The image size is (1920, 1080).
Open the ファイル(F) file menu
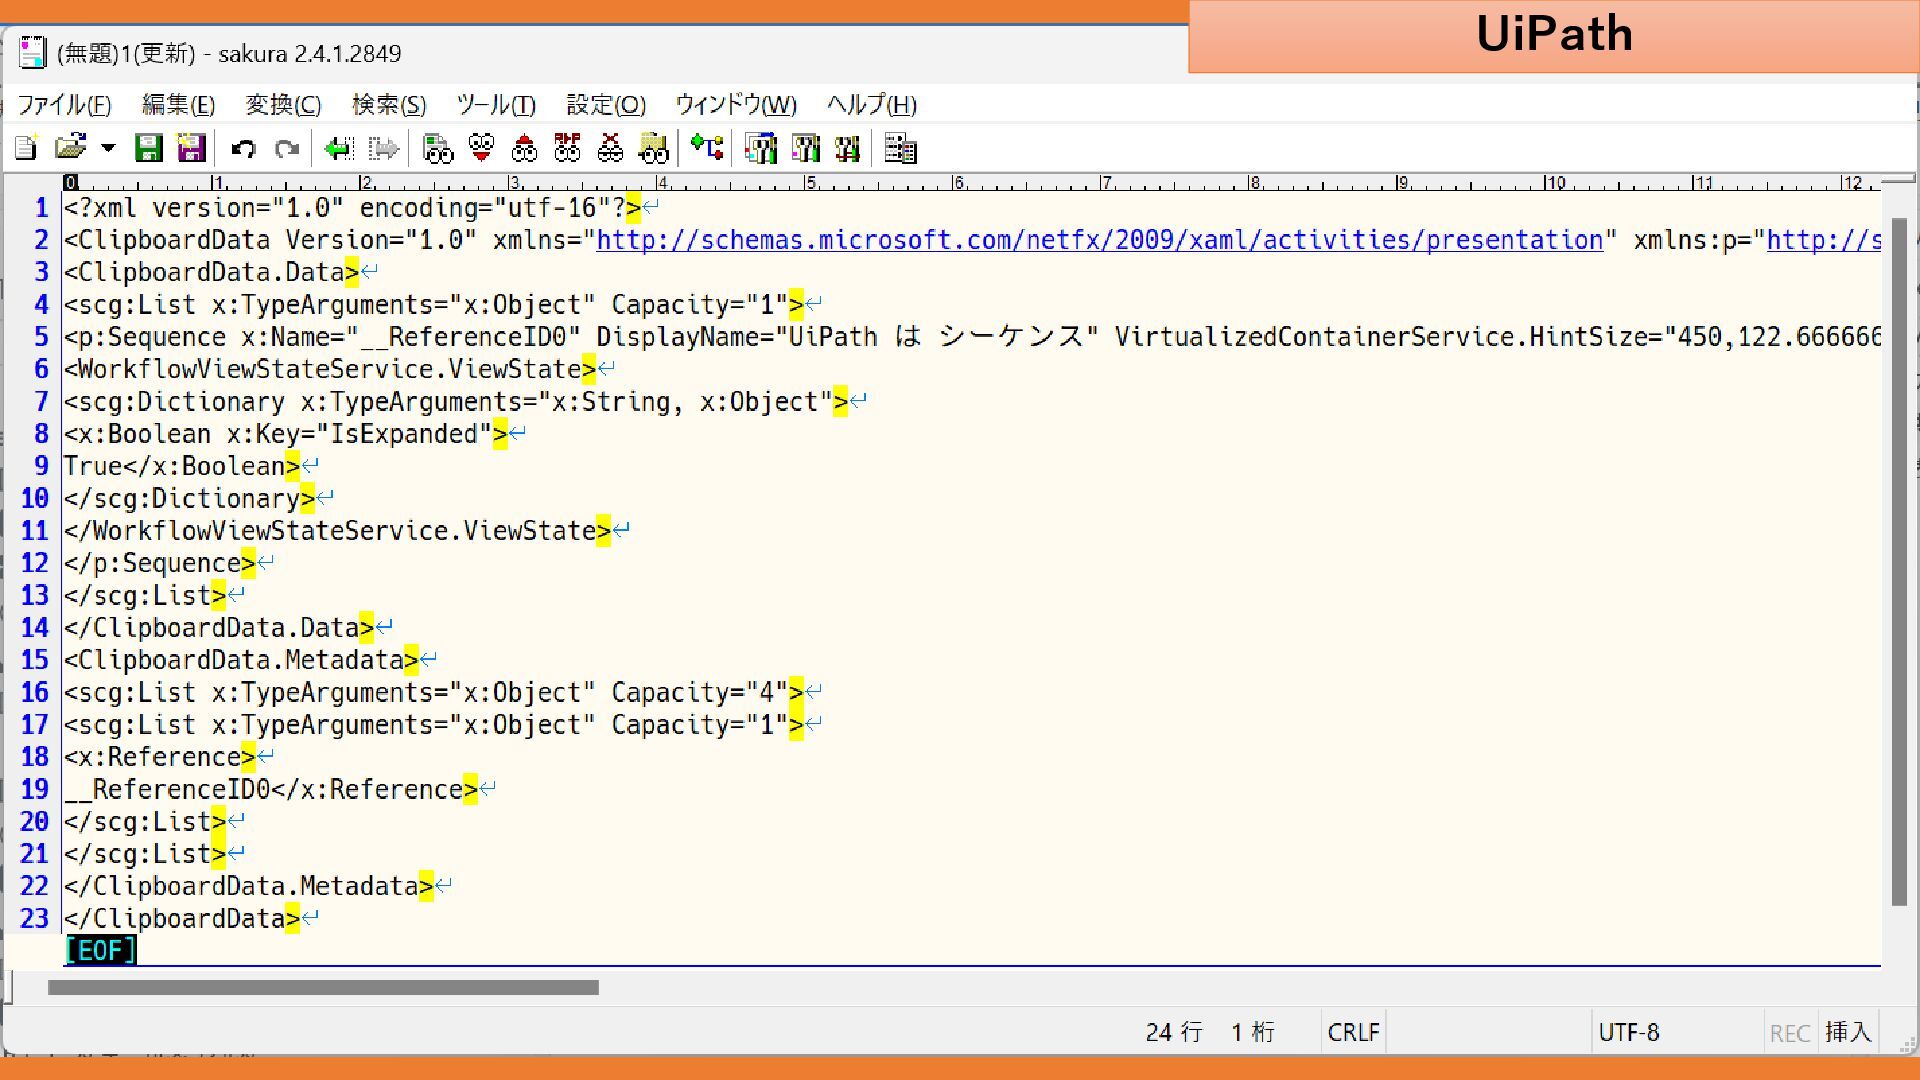coord(64,105)
